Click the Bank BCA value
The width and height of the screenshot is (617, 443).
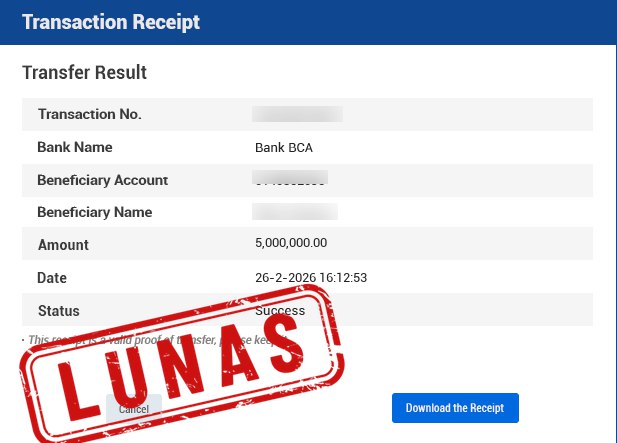coord(284,148)
